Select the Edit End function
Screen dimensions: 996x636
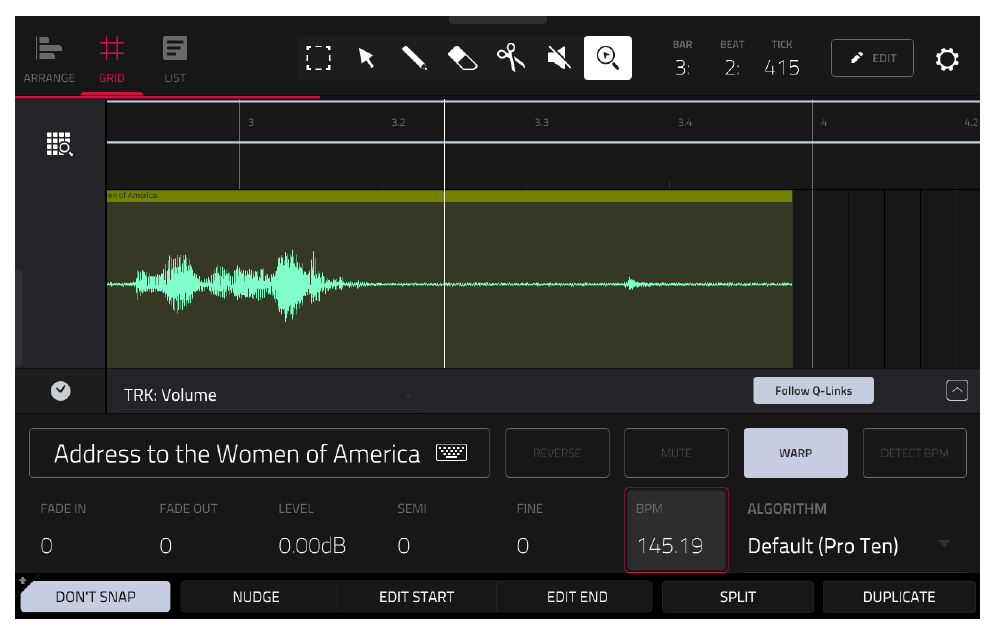pos(577,597)
